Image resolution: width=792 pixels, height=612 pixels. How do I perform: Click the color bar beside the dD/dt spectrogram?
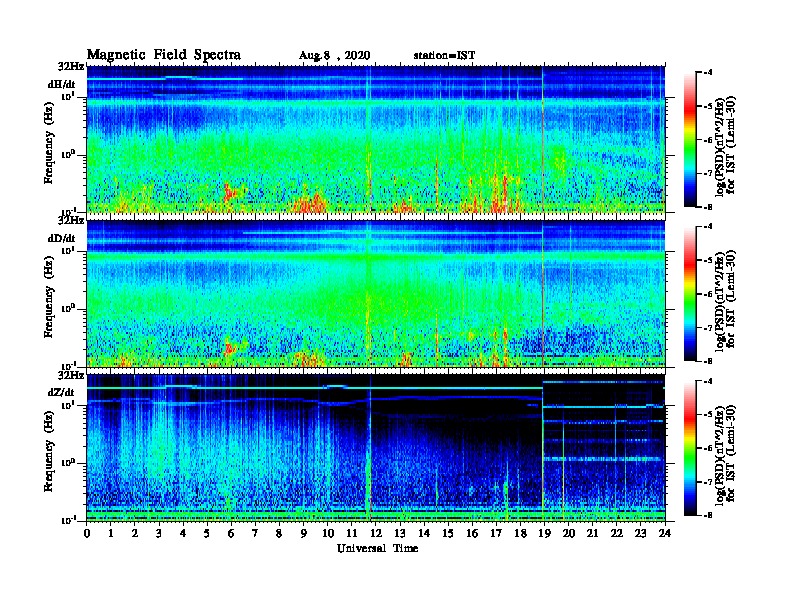click(689, 294)
